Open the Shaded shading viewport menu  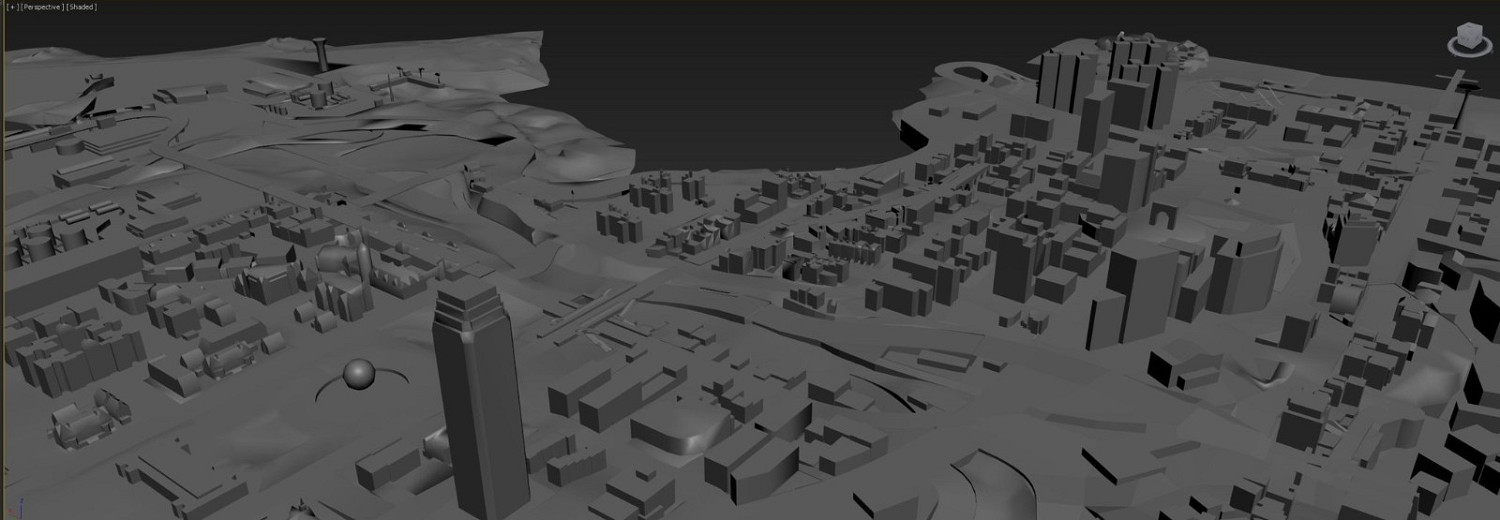click(x=81, y=7)
